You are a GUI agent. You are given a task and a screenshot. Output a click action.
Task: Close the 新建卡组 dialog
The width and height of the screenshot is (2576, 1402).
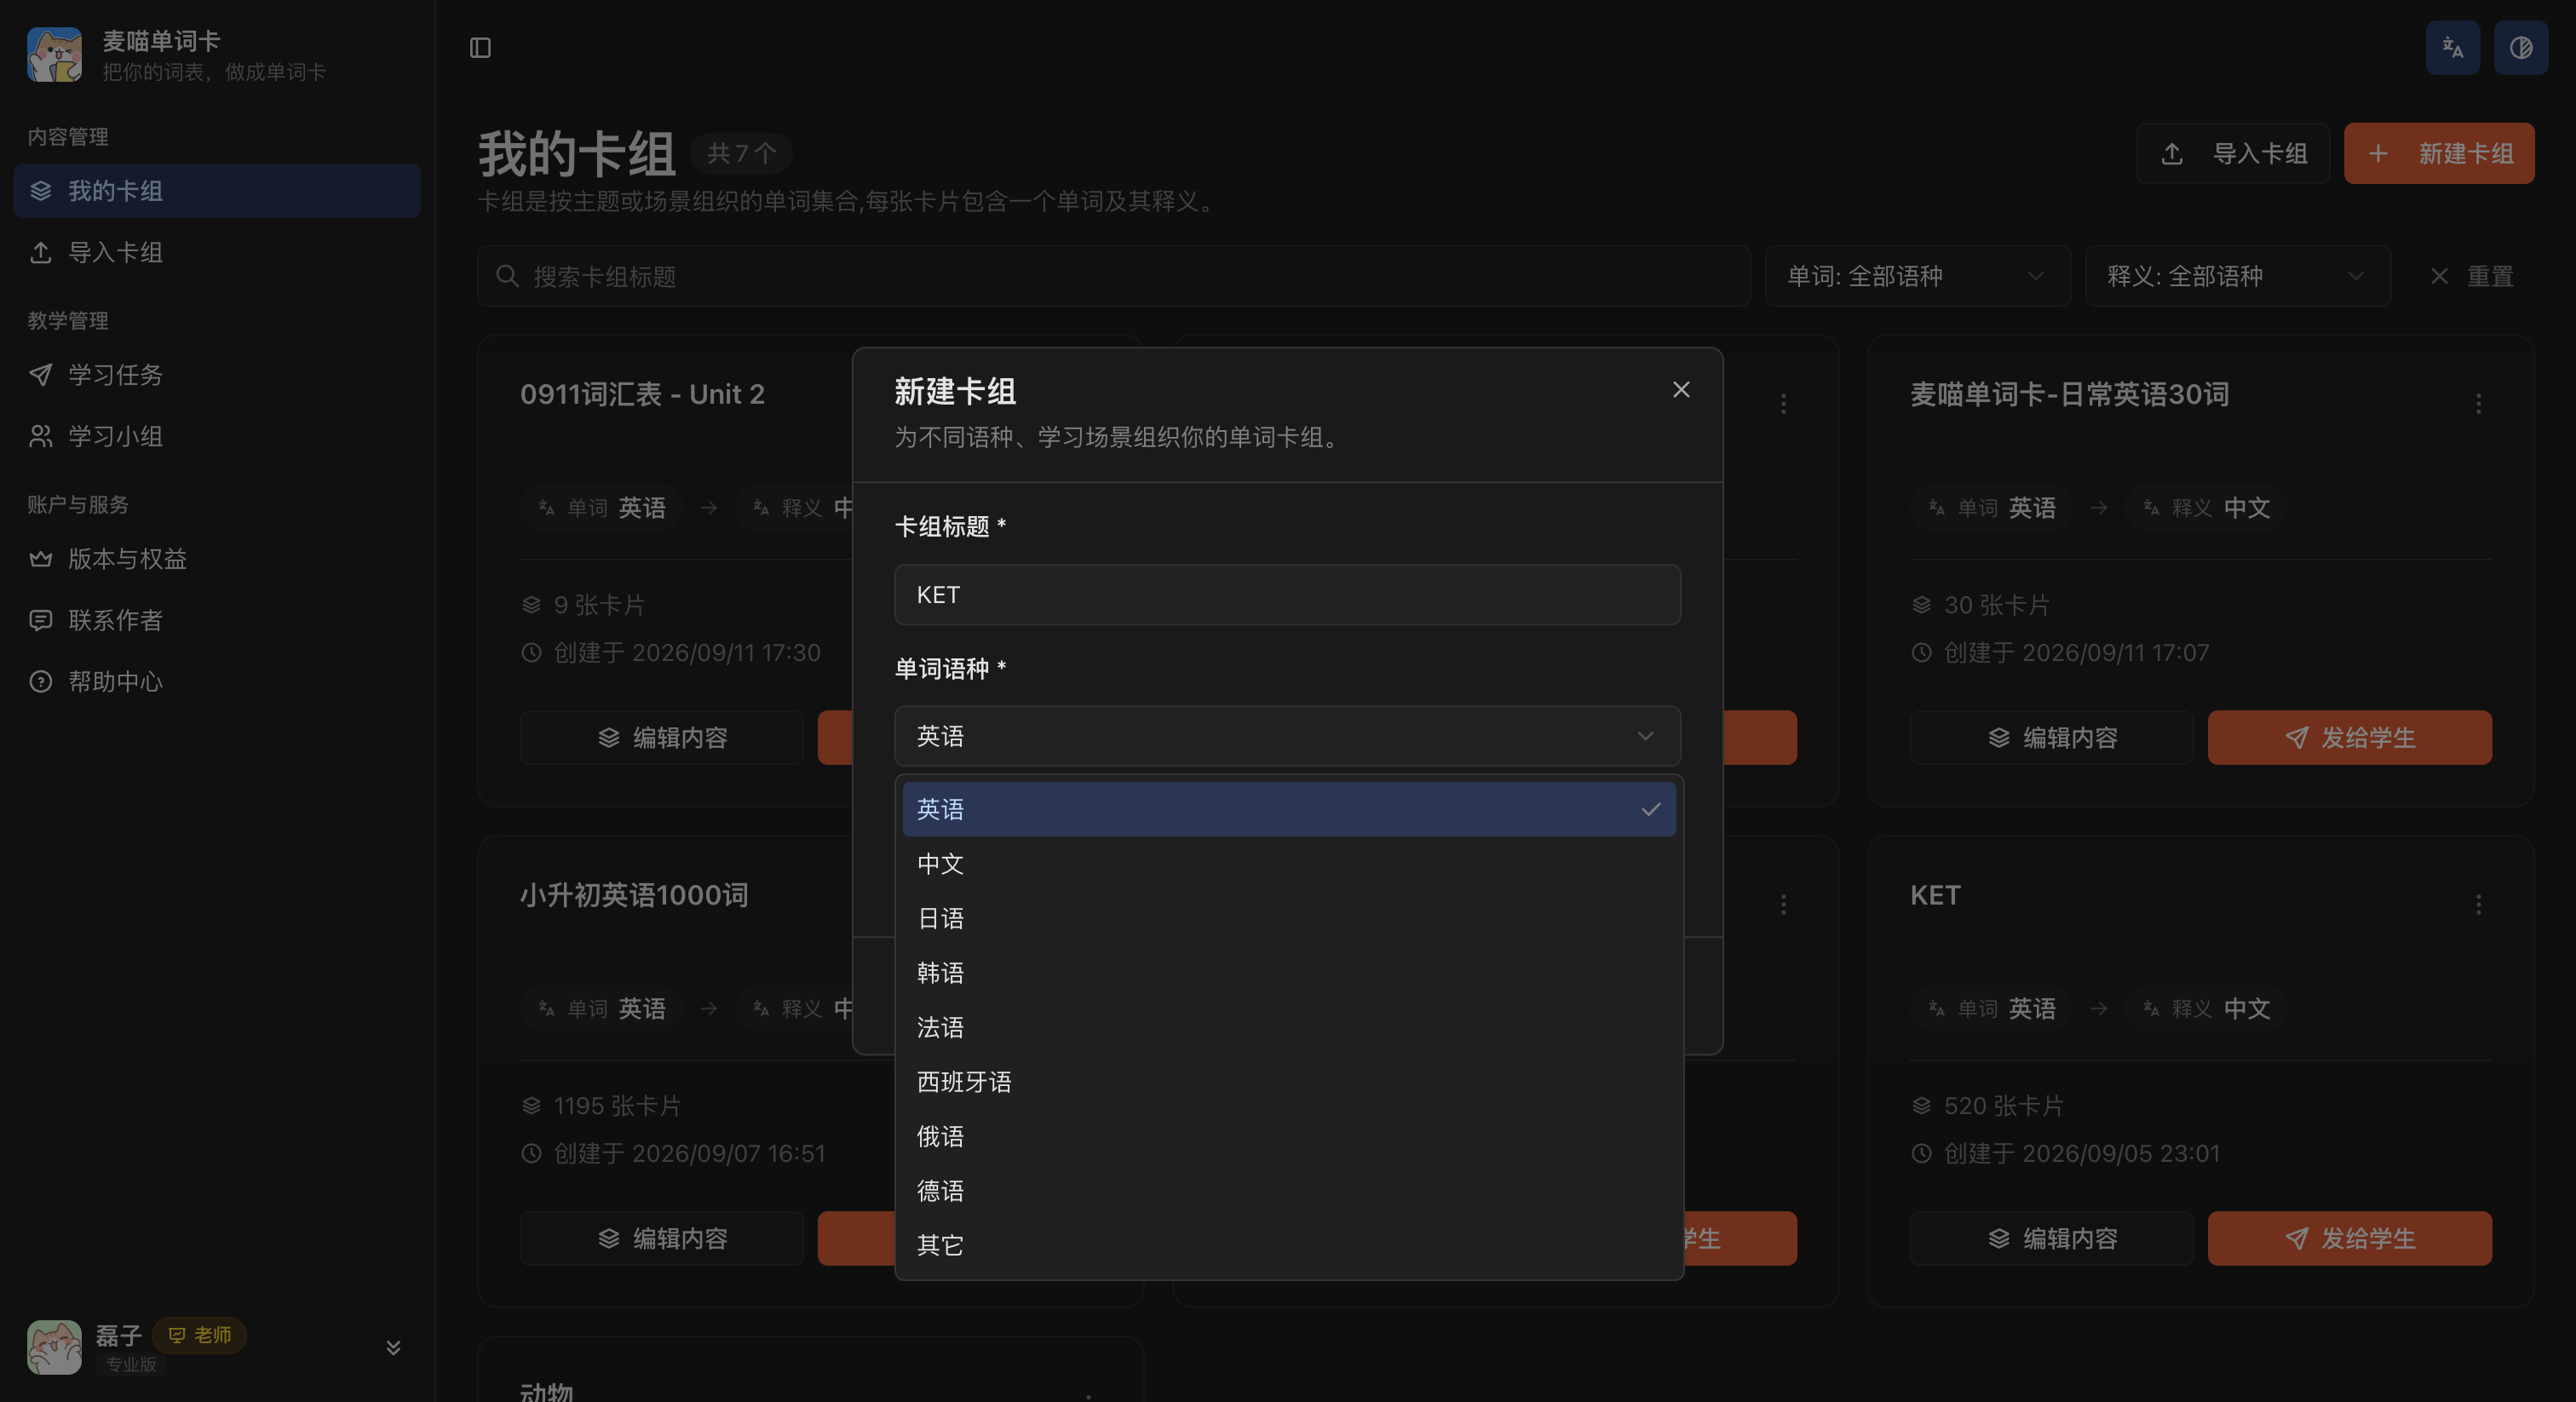pos(1681,390)
